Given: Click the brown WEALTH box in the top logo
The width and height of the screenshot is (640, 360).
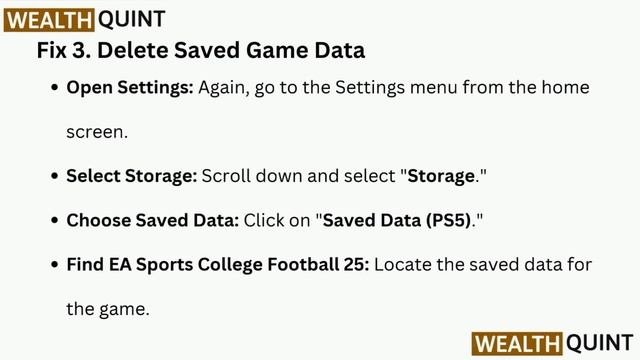Looking at the screenshot, I should (x=49, y=20).
